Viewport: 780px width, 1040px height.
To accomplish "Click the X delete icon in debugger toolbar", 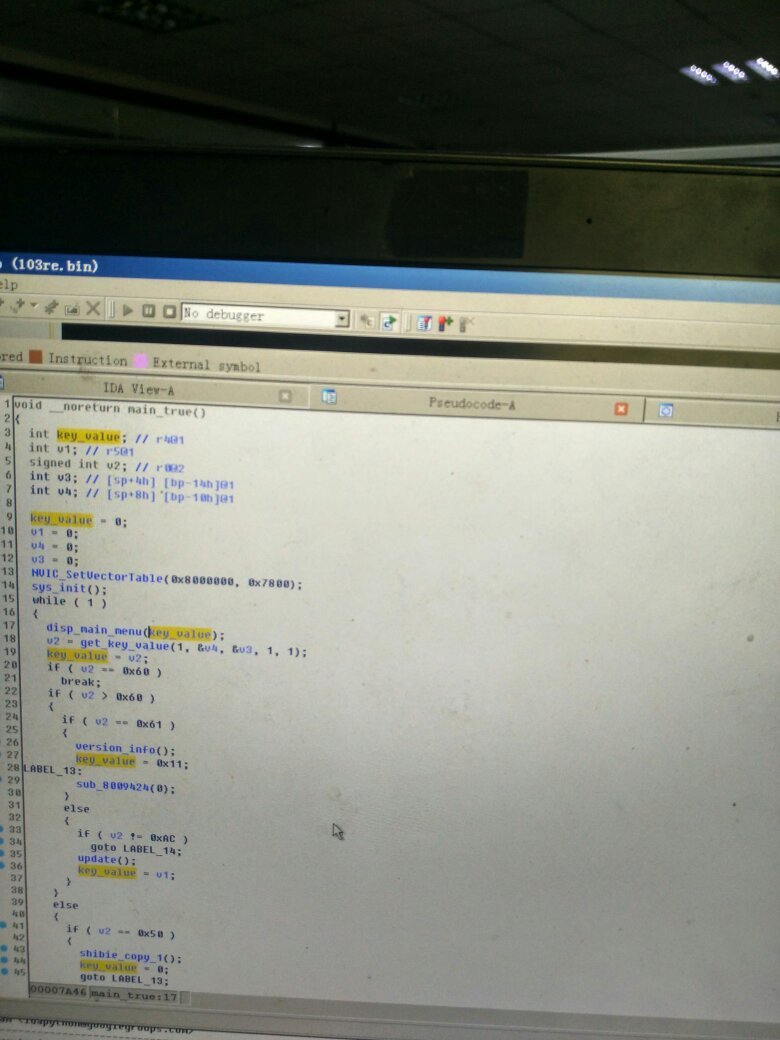I will [94, 309].
